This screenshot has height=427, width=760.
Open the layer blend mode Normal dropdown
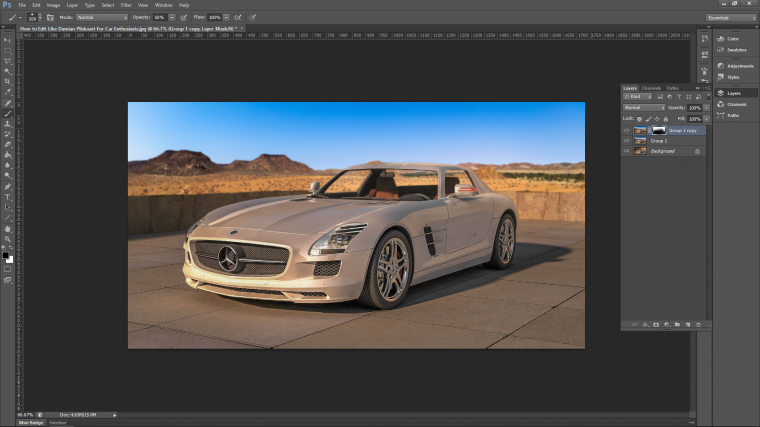pyautogui.click(x=644, y=108)
